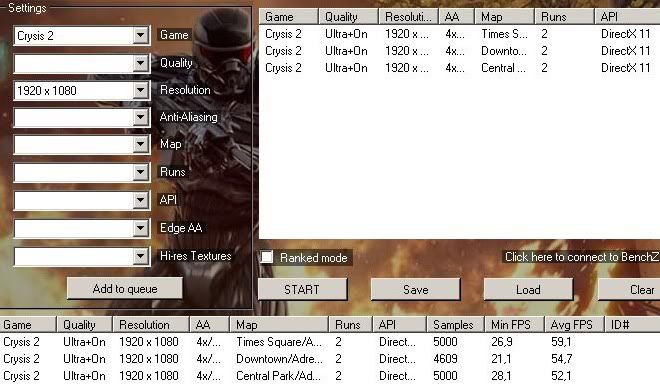
Task: Click the connect to BenchZ link
Action: 582,257
